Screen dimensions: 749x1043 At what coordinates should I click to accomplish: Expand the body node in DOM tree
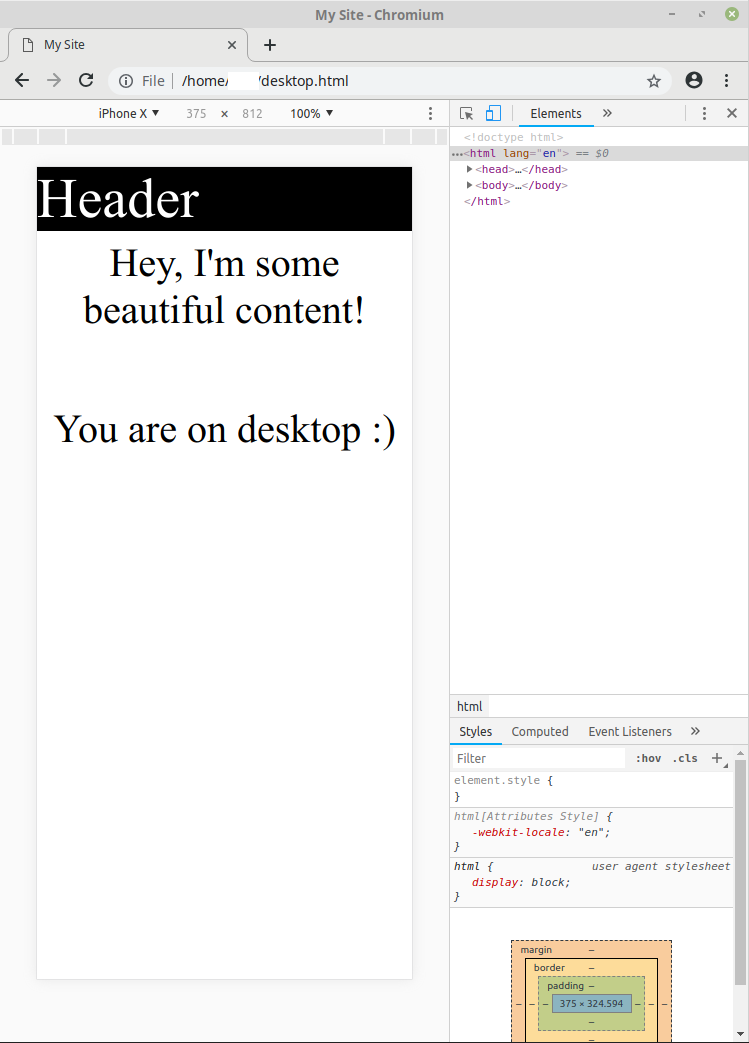point(469,186)
